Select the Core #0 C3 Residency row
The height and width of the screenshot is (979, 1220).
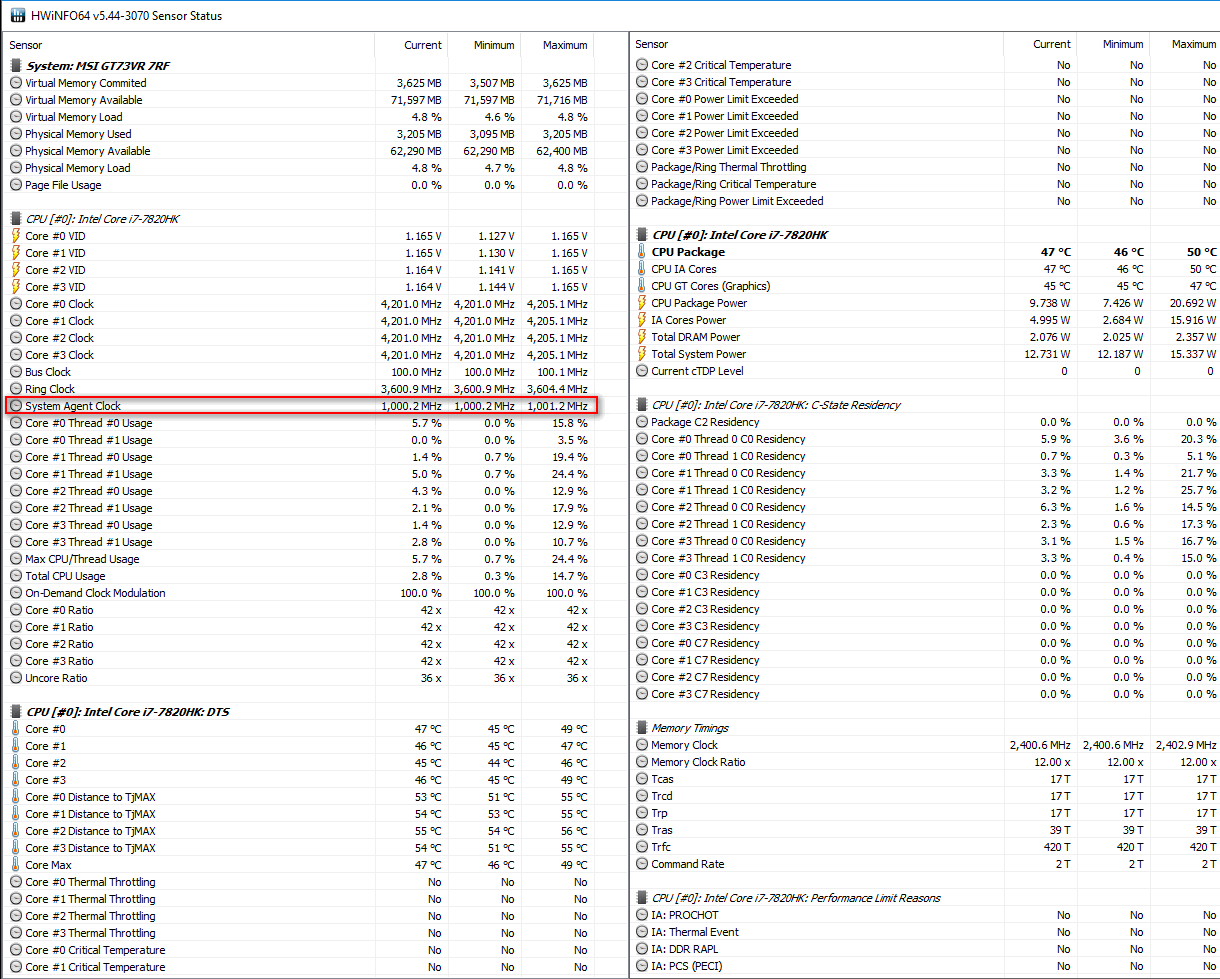pyautogui.click(x=925, y=575)
